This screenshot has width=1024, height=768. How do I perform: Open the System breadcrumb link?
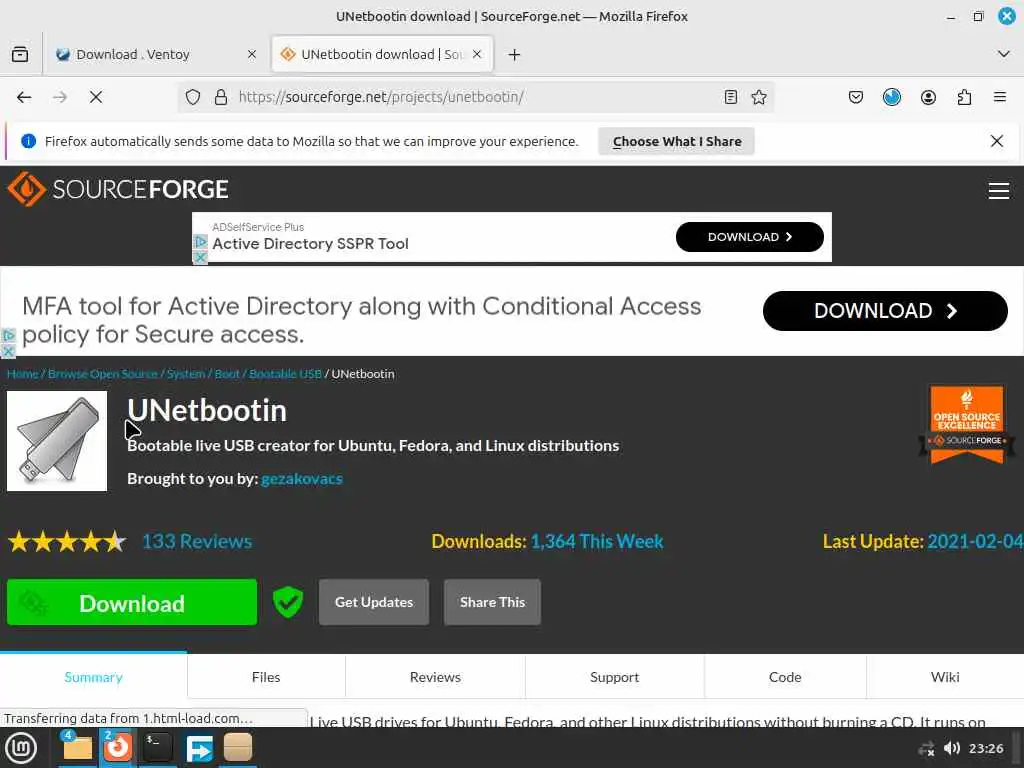click(185, 374)
